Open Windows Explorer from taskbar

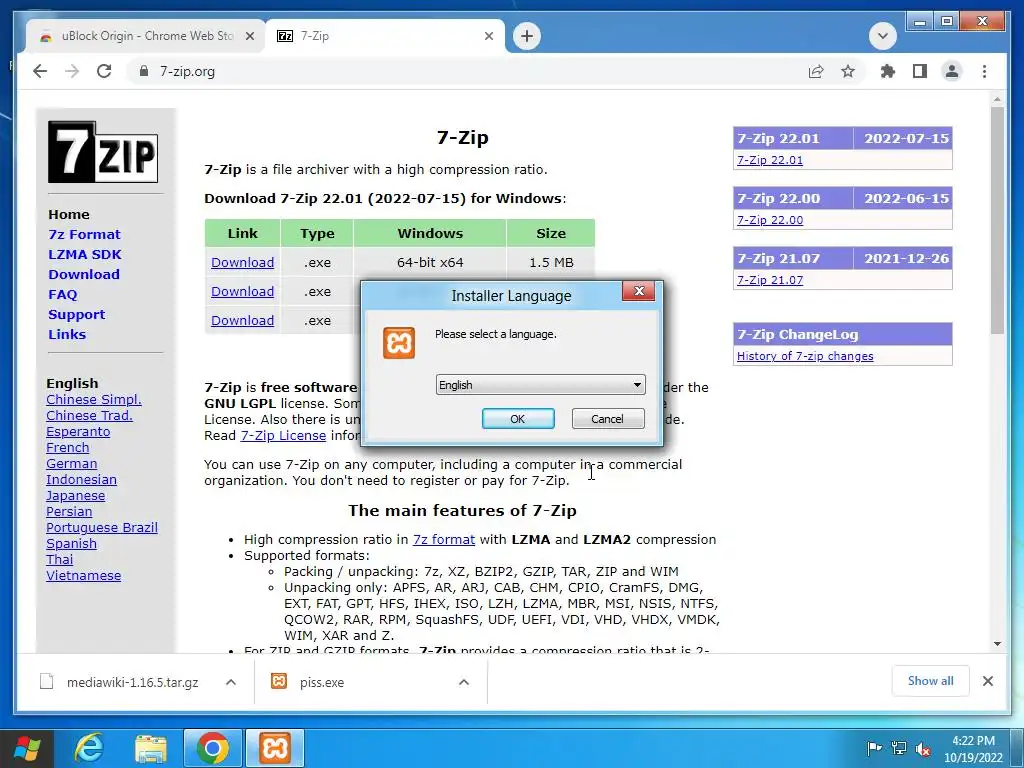(x=150, y=748)
